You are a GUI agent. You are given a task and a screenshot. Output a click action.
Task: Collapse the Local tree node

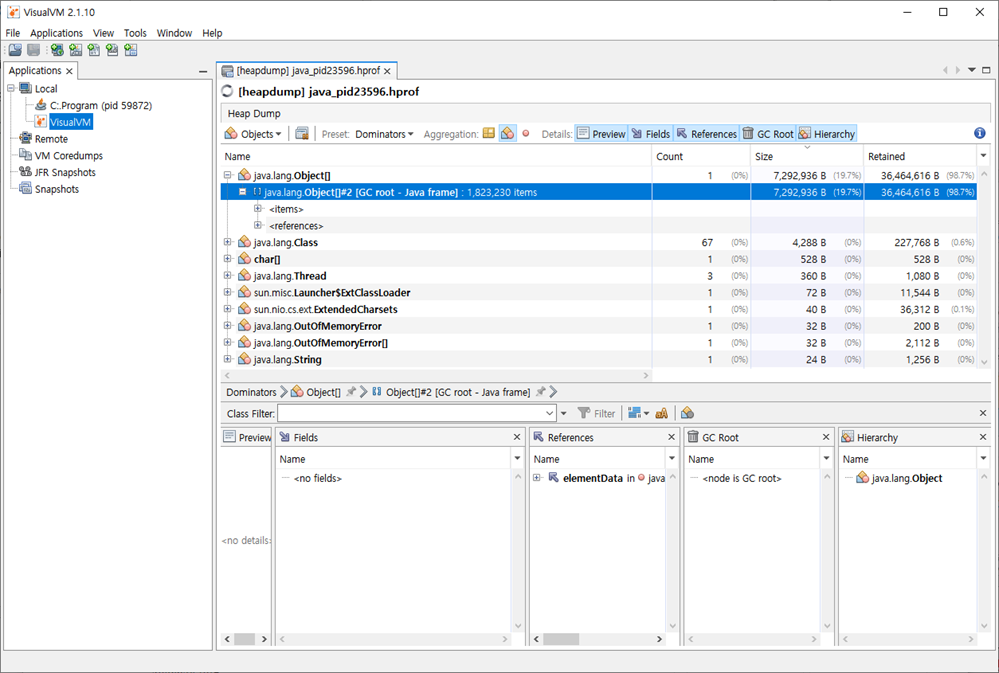coord(11,88)
